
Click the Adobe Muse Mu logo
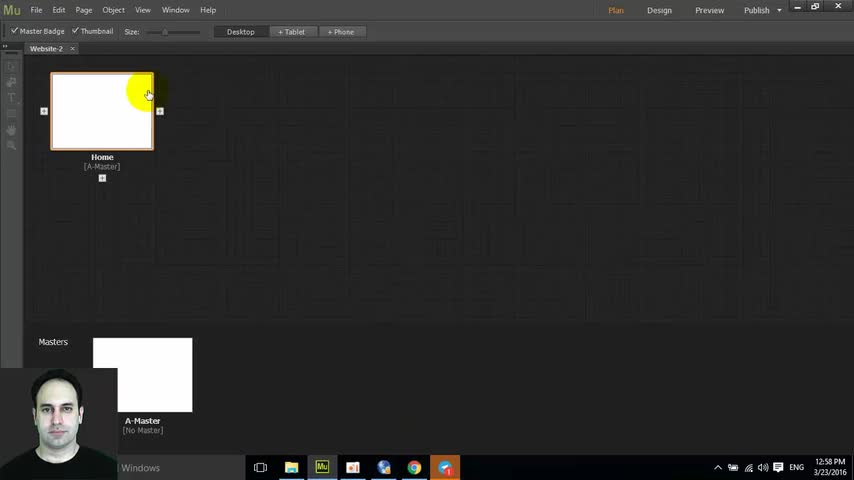click(x=11, y=10)
